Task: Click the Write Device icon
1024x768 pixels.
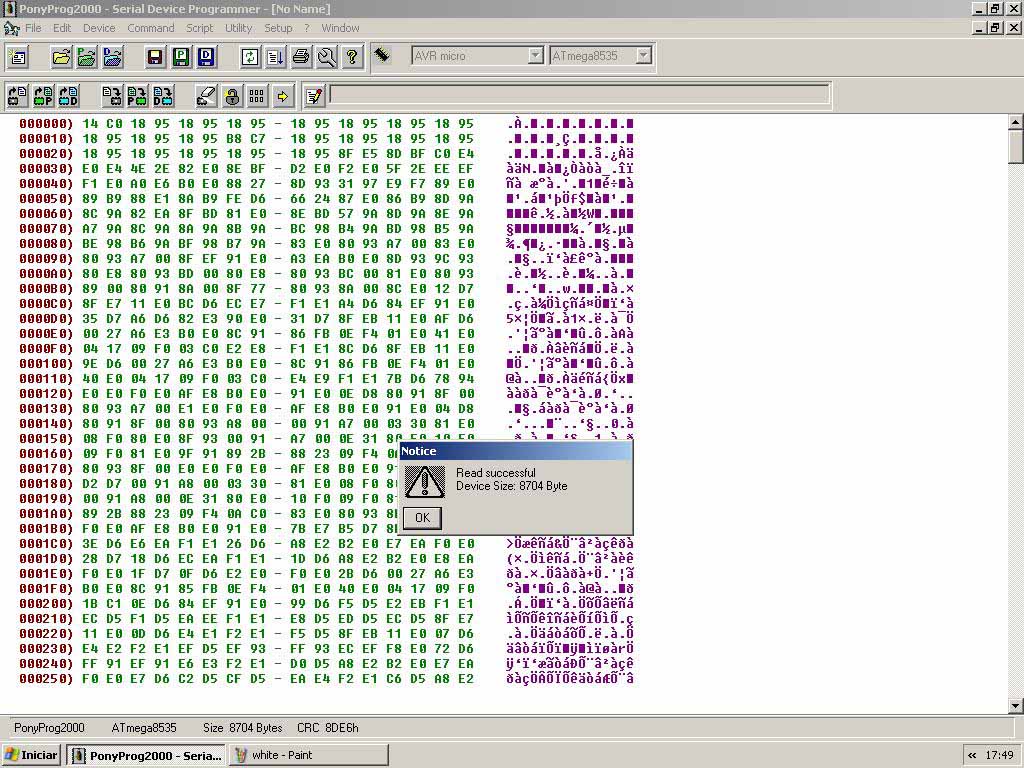Action: pos(112,97)
